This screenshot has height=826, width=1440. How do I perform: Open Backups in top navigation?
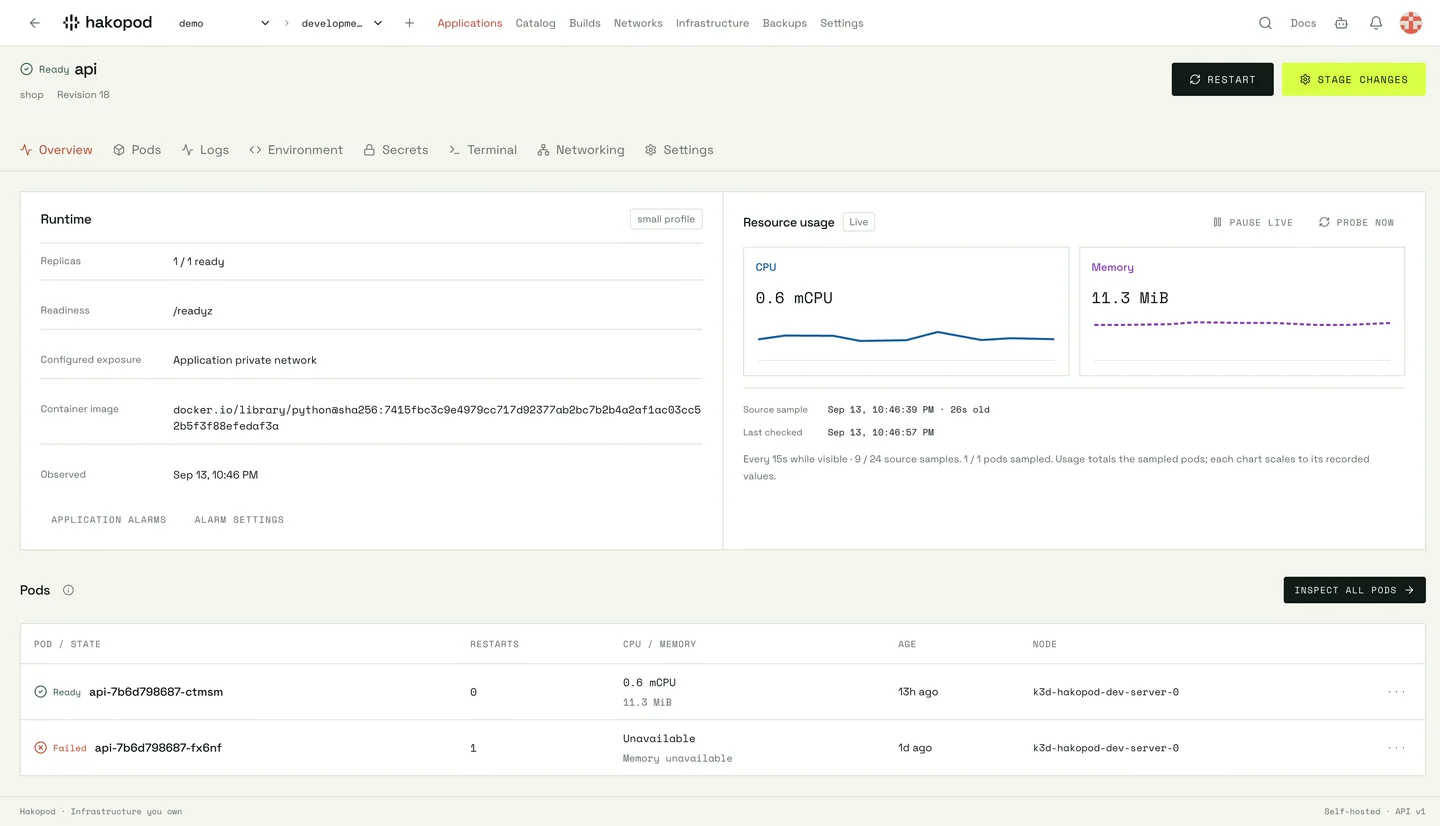pos(784,23)
